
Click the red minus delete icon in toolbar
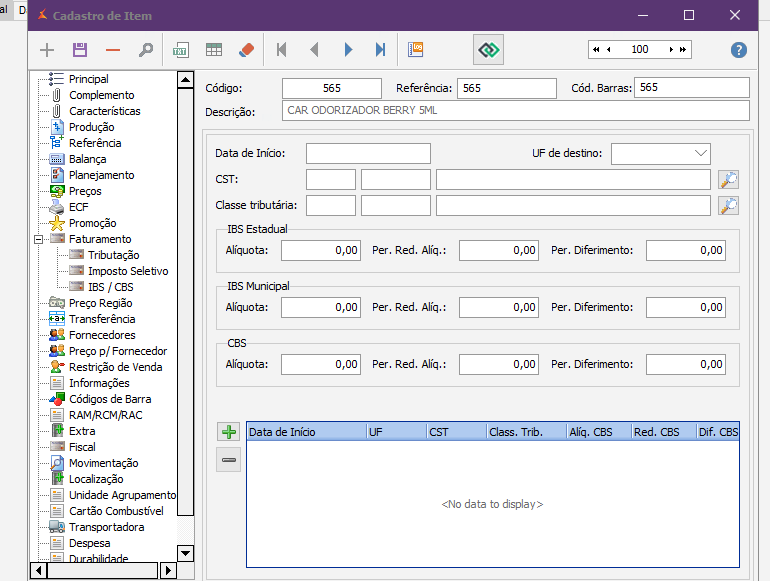point(112,50)
